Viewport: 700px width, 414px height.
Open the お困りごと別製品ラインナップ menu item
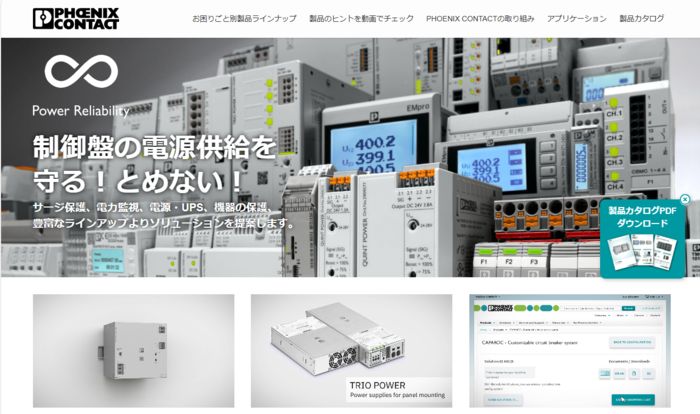coord(246,19)
